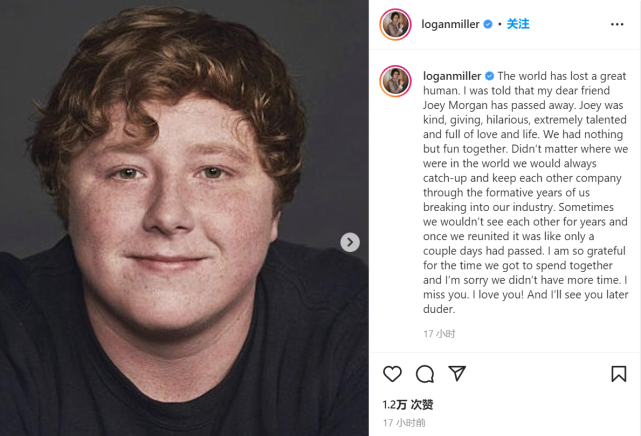Open the three-dot more options menu
The height and width of the screenshot is (436, 641).
[x=617, y=24]
